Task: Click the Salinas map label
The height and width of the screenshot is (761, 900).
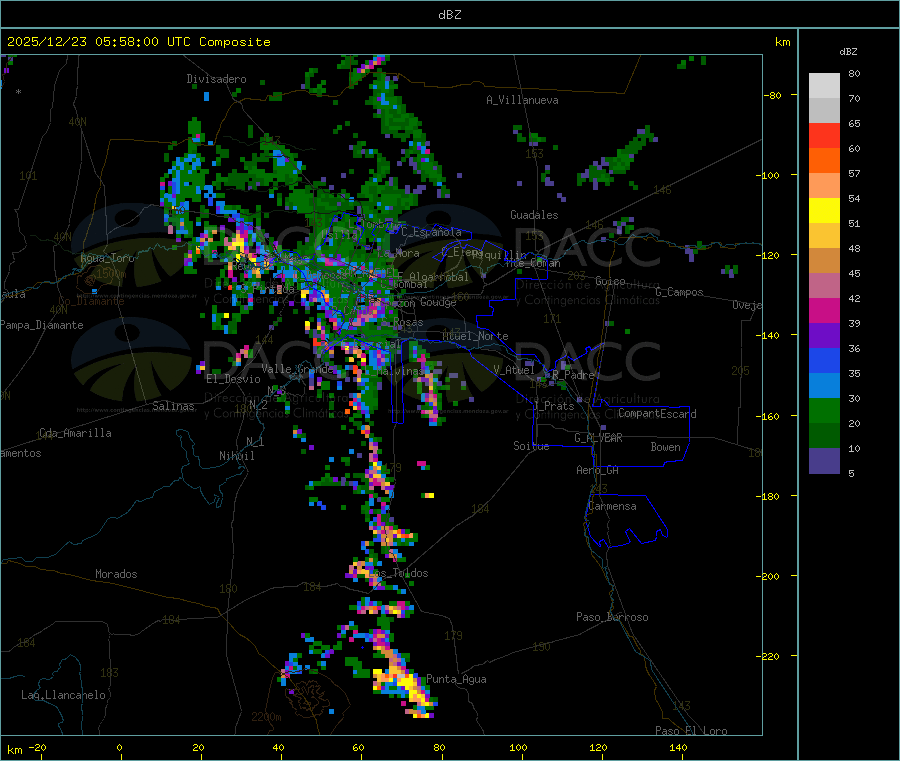Action: tap(173, 406)
